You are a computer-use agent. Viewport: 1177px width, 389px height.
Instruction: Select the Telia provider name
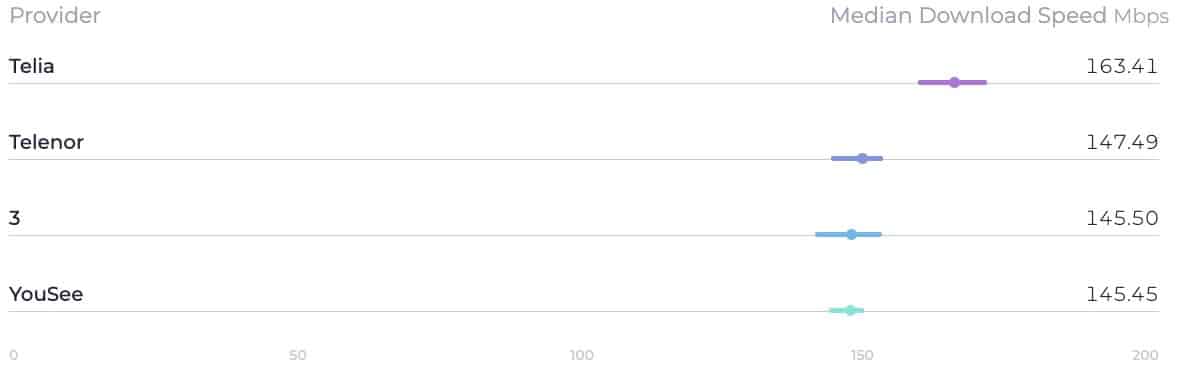(x=32, y=66)
